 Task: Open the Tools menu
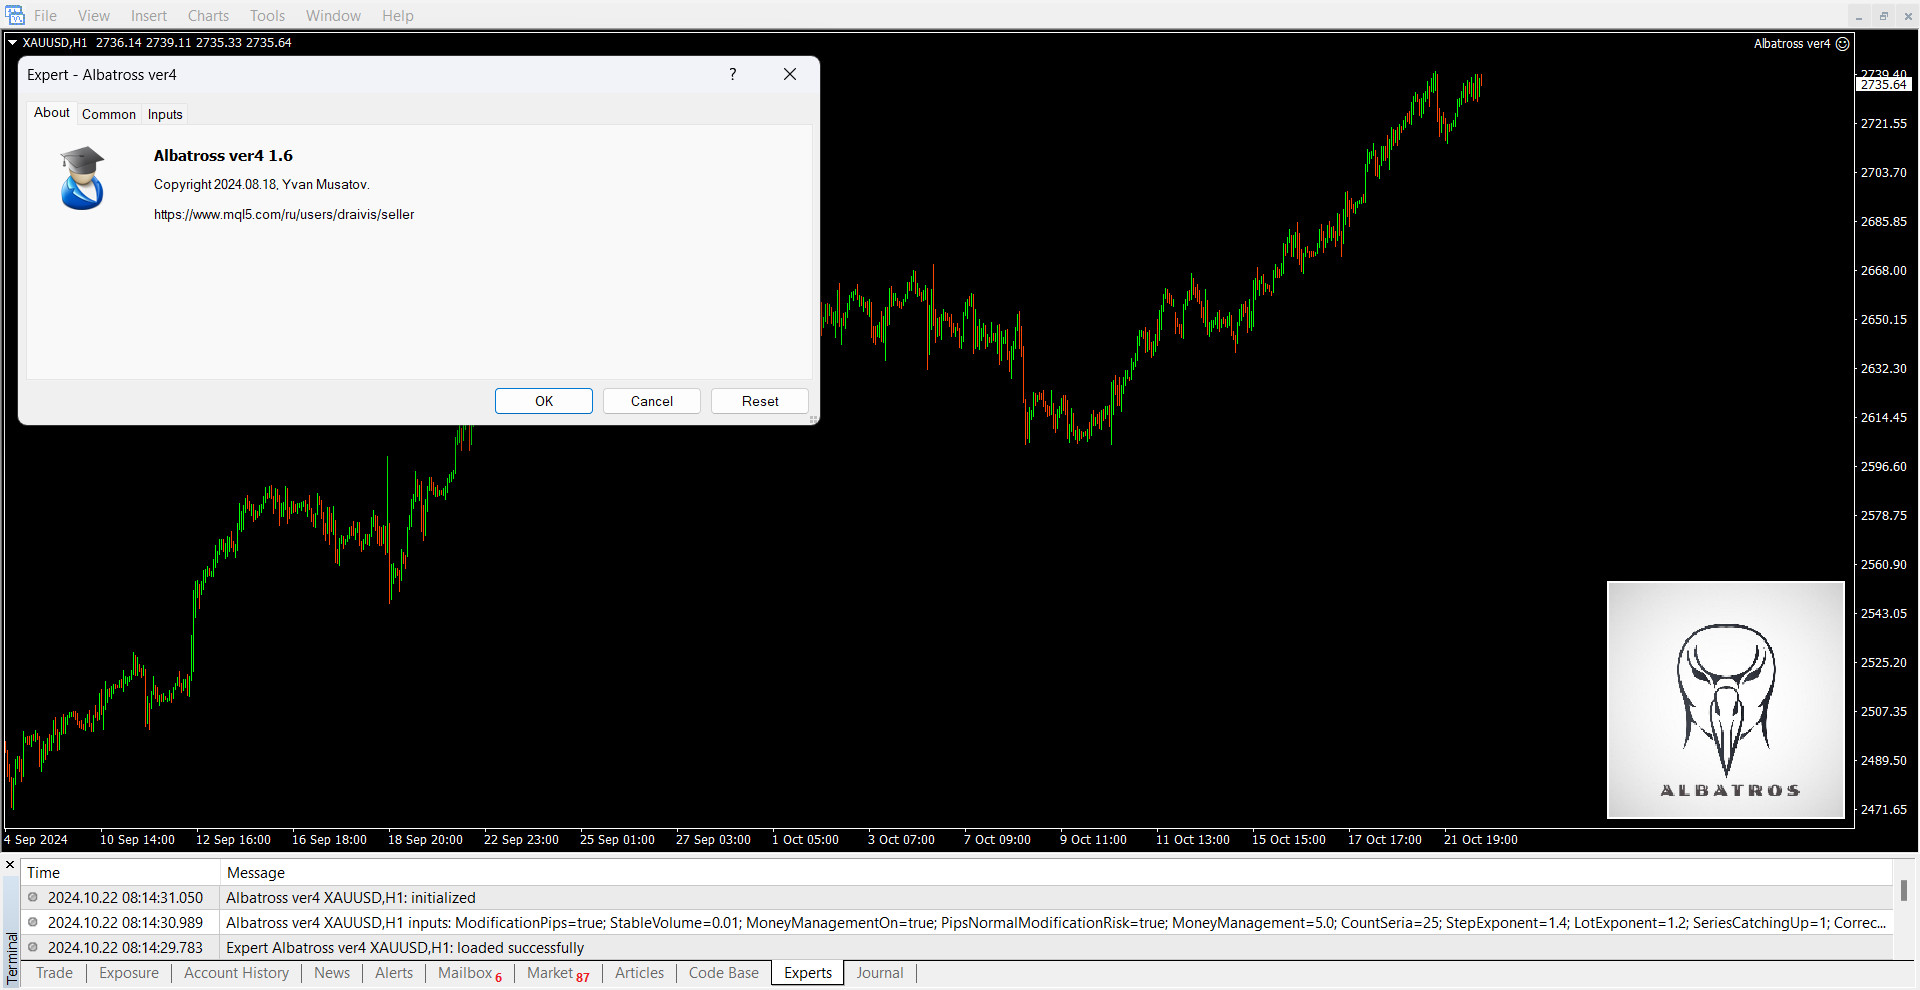267,16
